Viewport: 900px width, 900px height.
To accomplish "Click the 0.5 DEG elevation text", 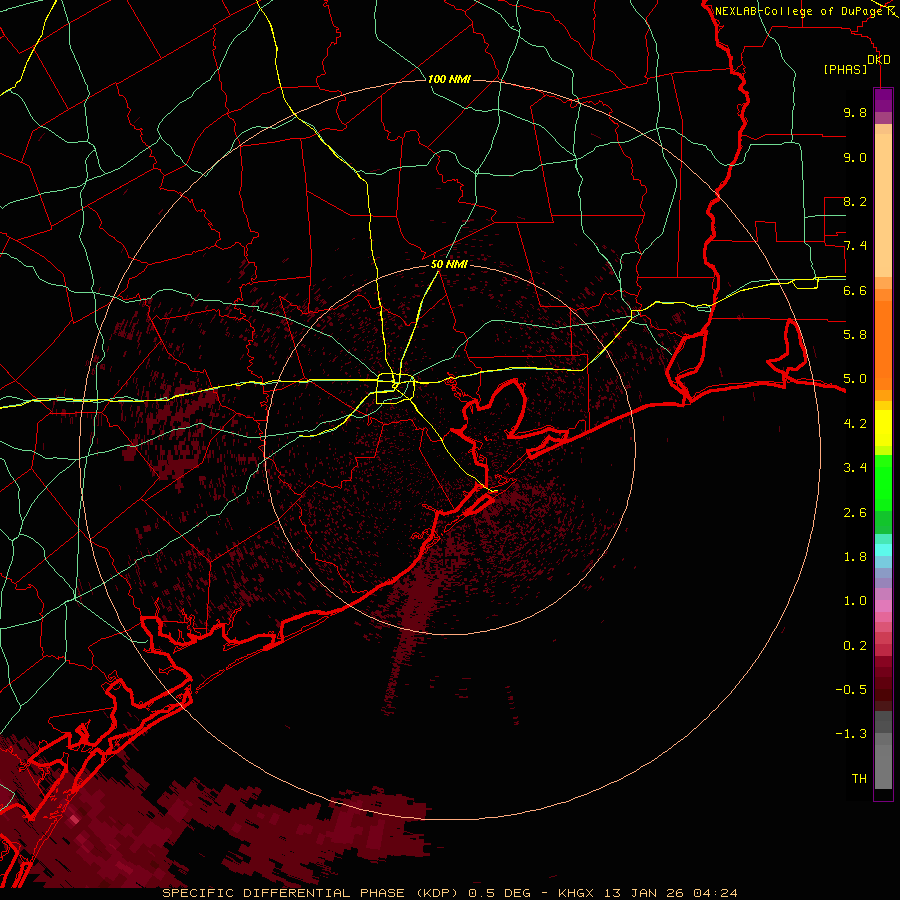I will pos(499,893).
